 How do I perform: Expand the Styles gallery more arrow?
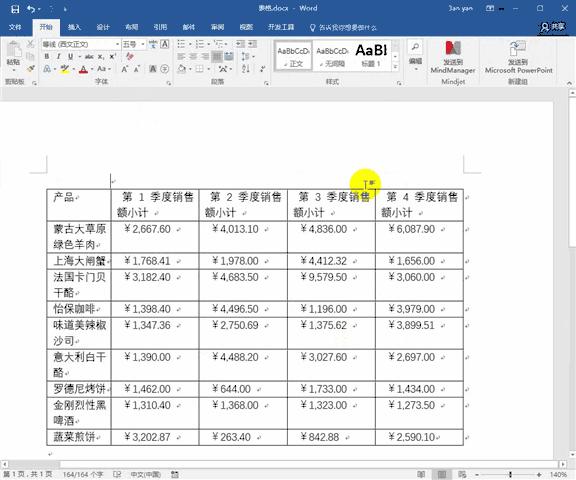tap(395, 67)
